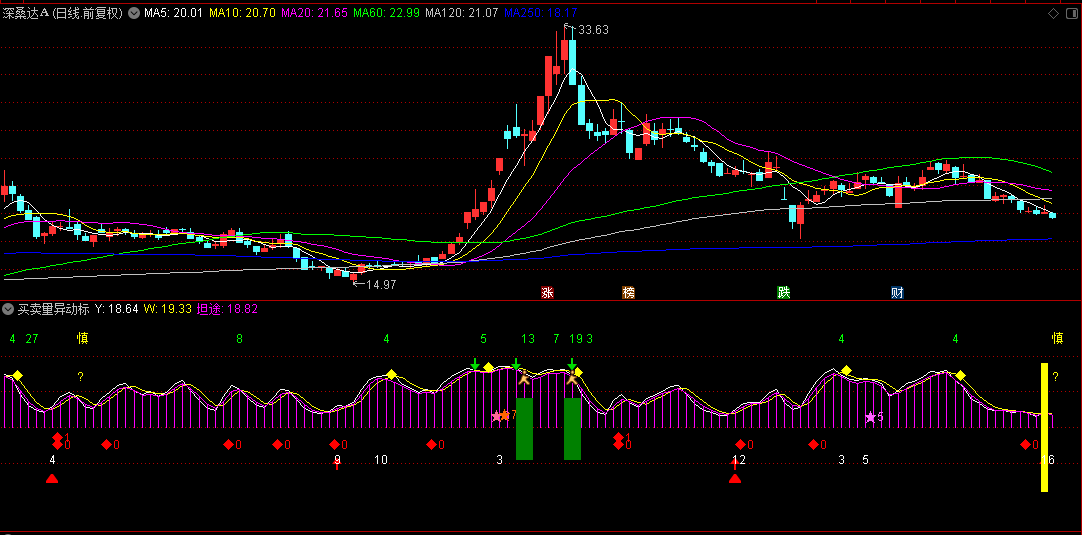This screenshot has width=1082, height=535.
Task: Click the green 8 count label
Action: click(x=239, y=338)
